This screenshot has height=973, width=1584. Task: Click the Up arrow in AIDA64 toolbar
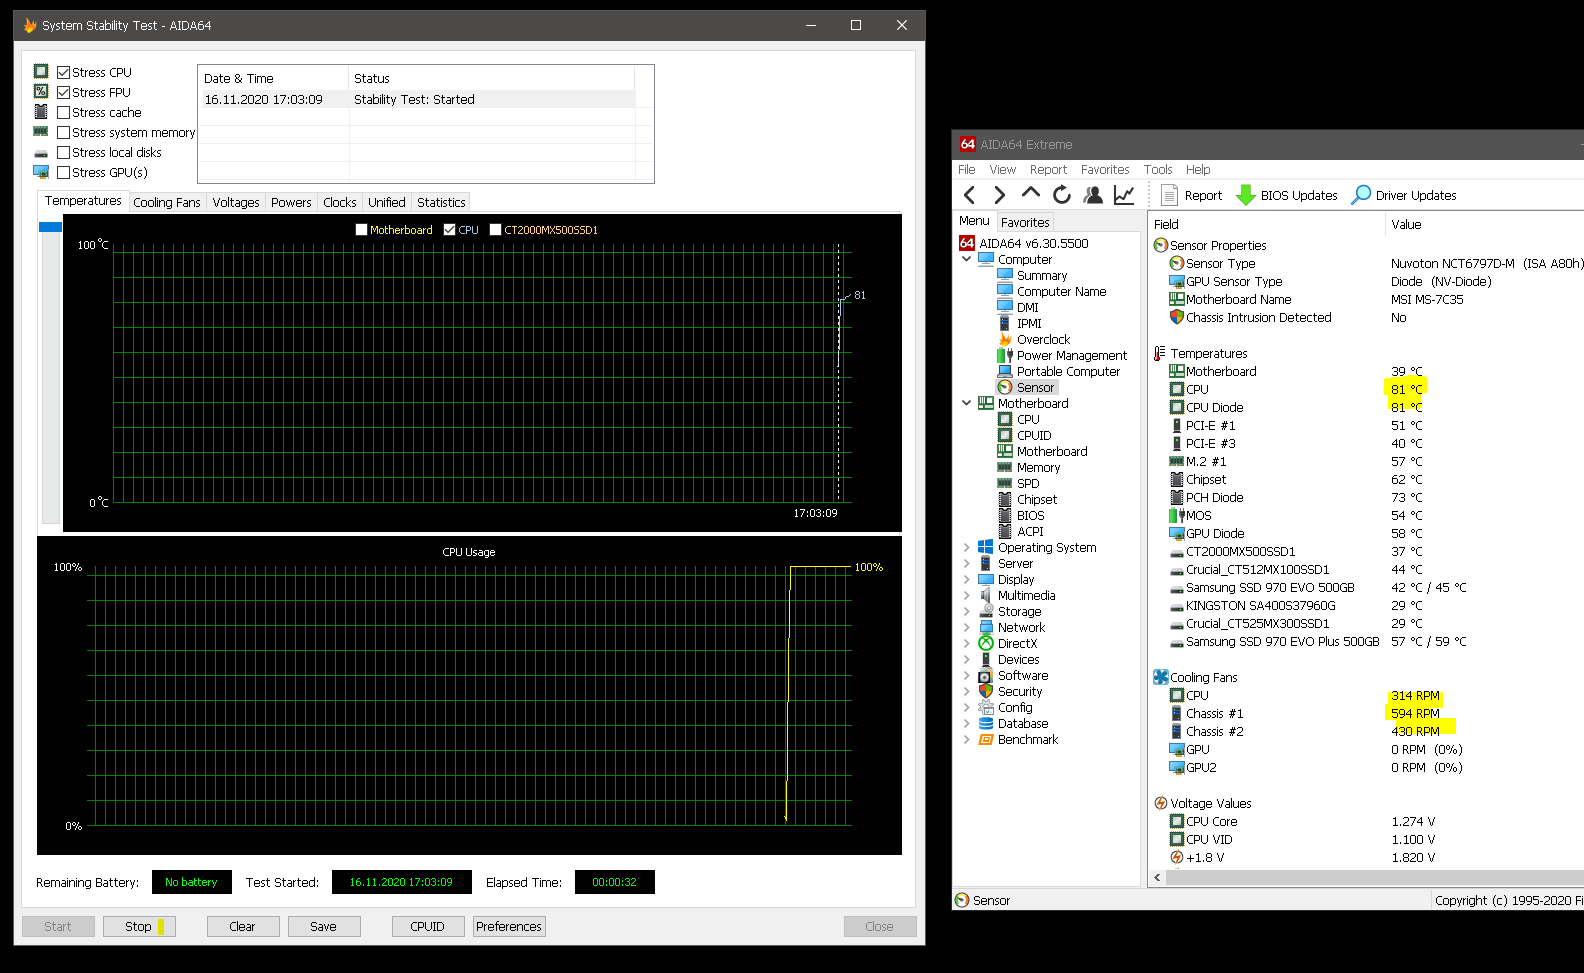1031,193
